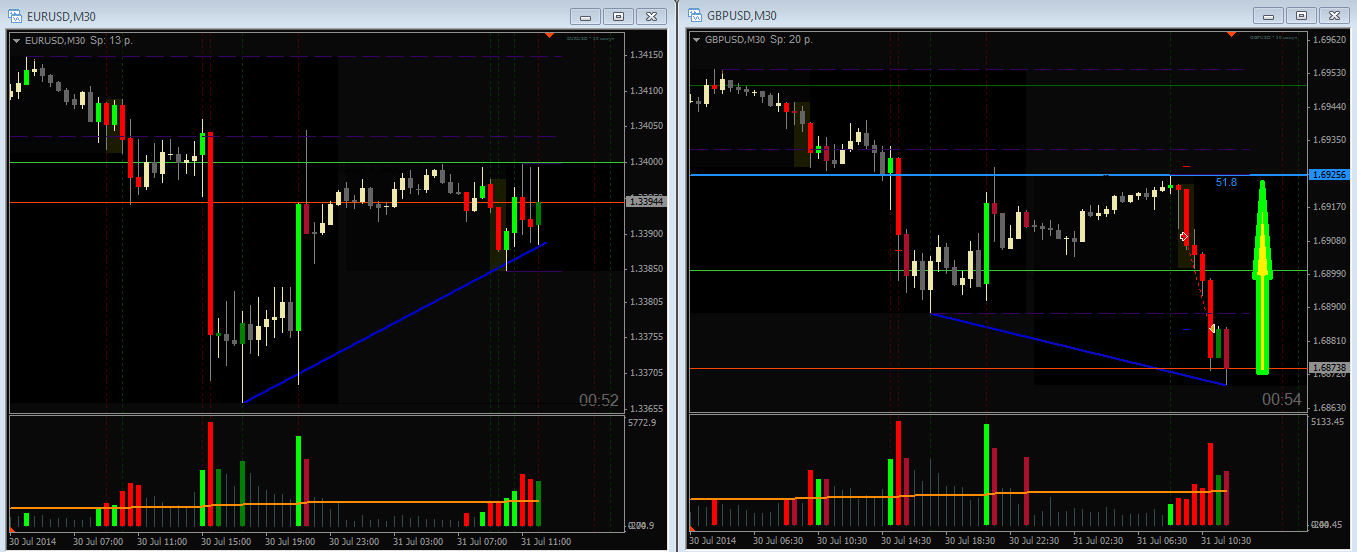Restore the GBPUSD,M30 chart window
Viewport: 1357px width, 552px height.
coord(1301,16)
